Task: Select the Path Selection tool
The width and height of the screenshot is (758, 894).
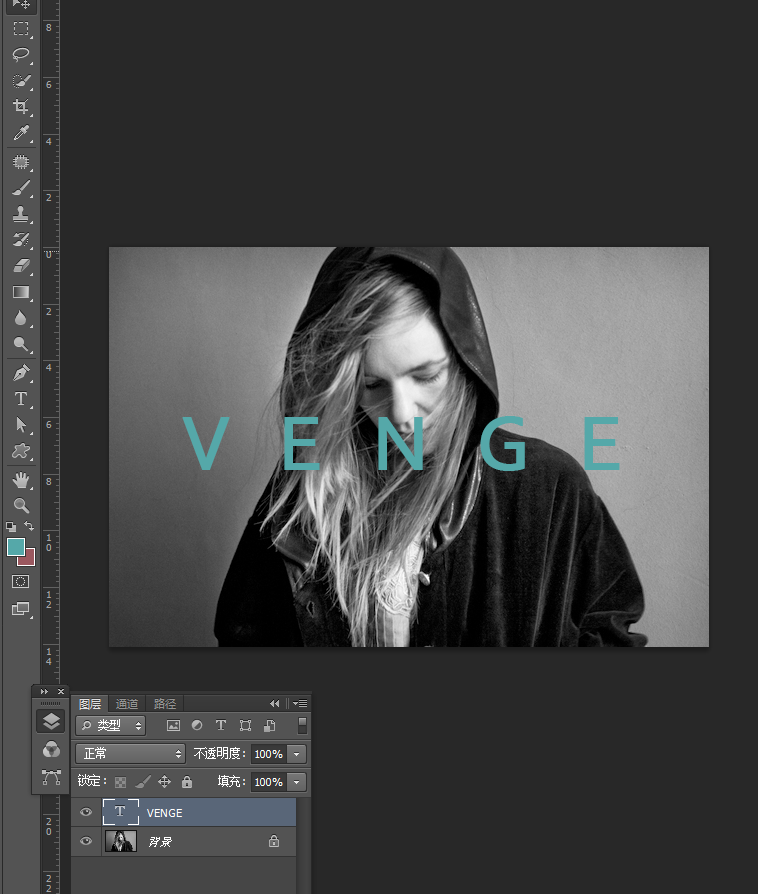Action: point(21,425)
